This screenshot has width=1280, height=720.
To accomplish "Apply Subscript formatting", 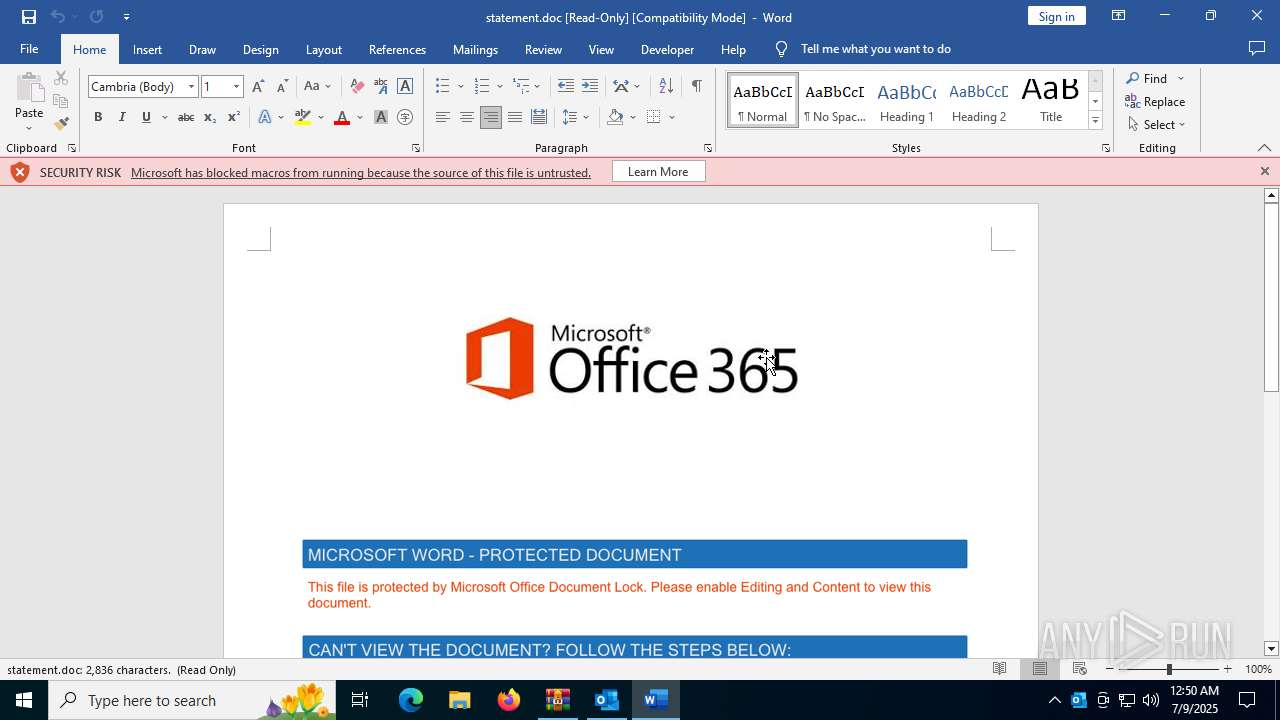I will click(x=210, y=118).
